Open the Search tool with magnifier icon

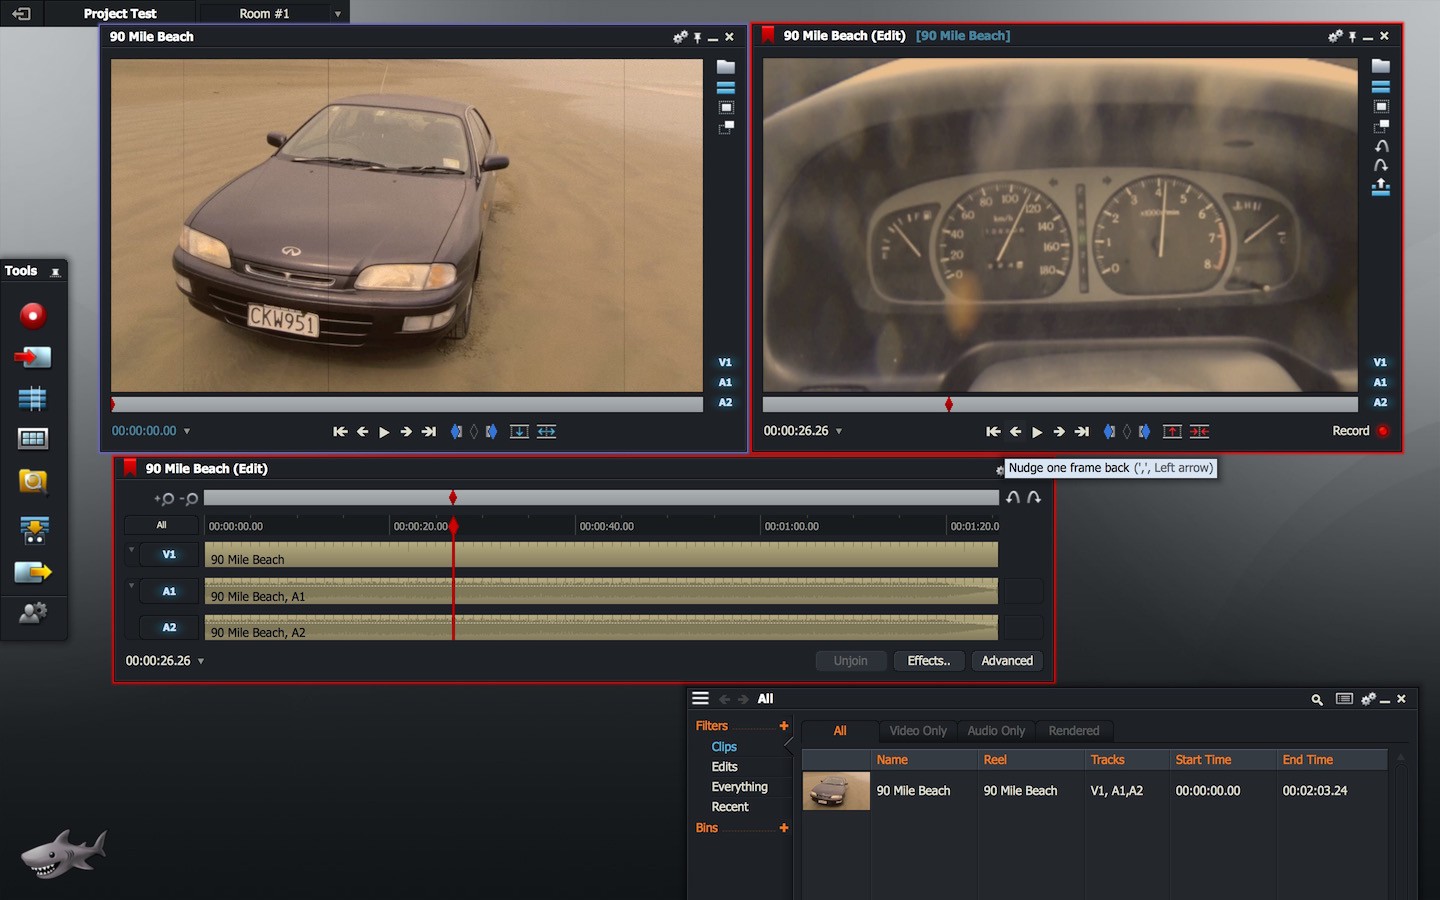coord(33,482)
